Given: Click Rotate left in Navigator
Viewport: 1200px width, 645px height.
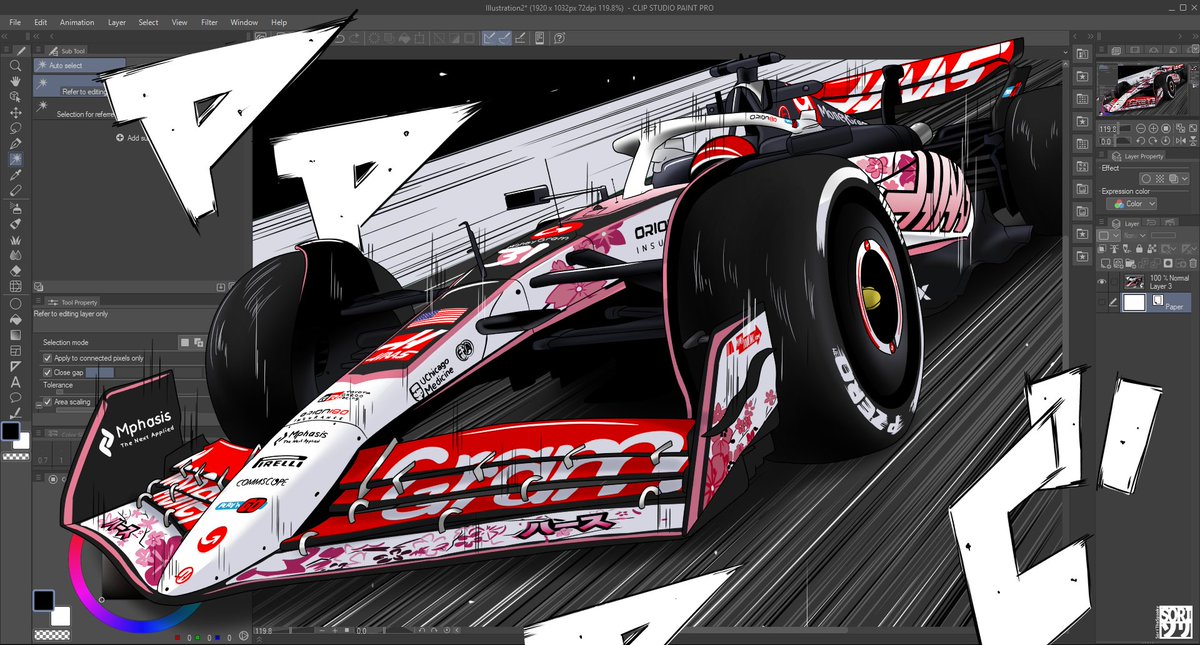Looking at the screenshot, I should (1141, 140).
